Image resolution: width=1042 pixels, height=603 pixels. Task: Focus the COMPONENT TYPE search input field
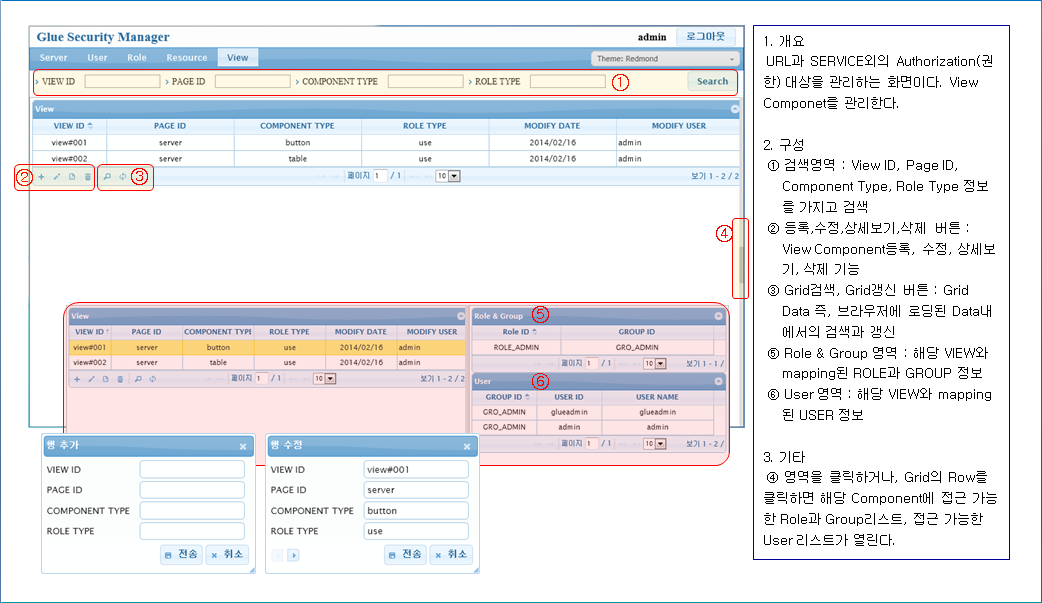pyautogui.click(x=425, y=81)
